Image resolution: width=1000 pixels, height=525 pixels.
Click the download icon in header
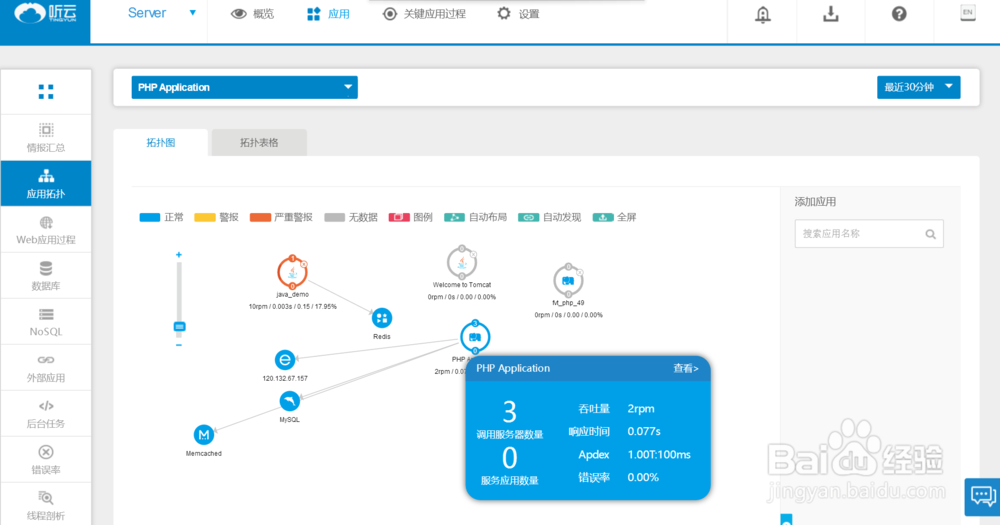coord(830,13)
